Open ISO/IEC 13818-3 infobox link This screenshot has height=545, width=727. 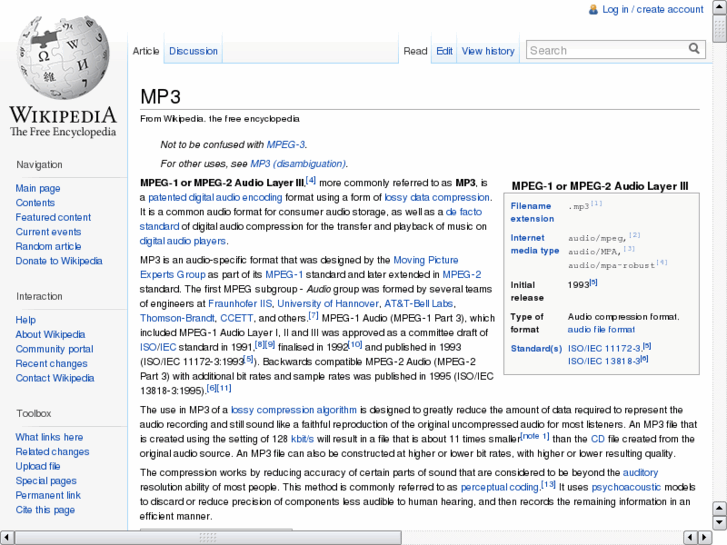click(x=604, y=361)
